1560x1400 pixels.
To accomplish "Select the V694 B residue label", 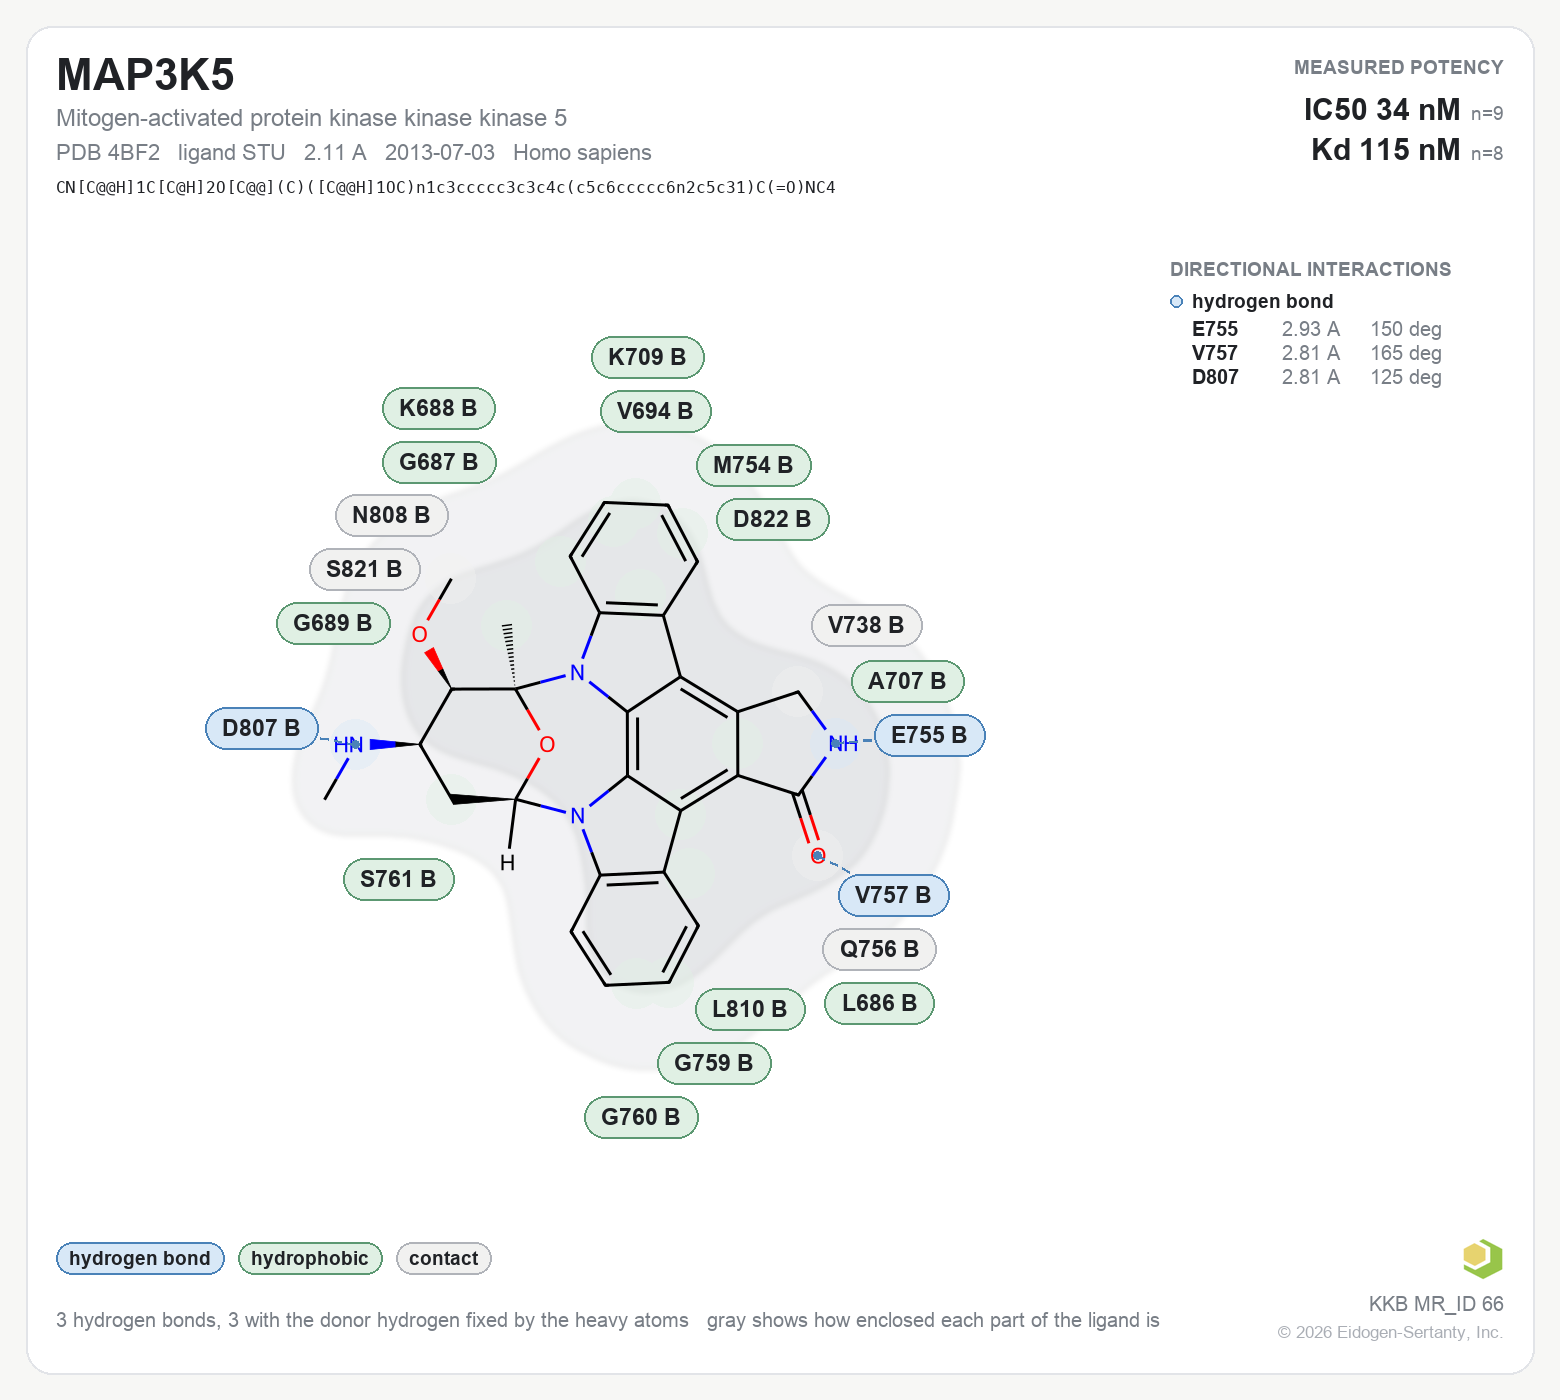I will pos(655,411).
